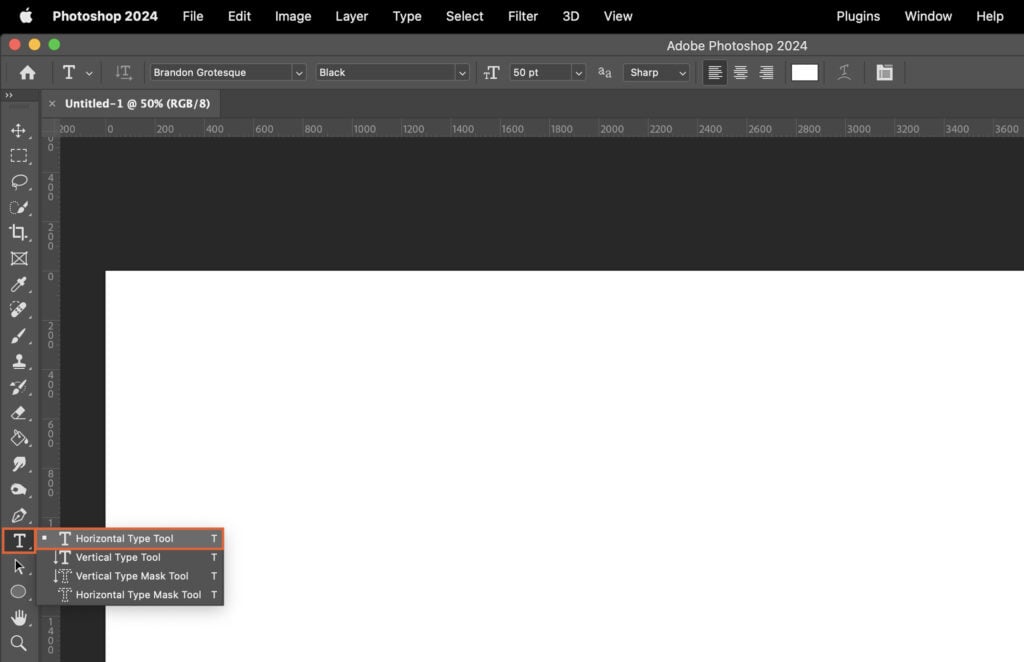Select the Hand tool
The image size is (1024, 662).
pos(19,619)
